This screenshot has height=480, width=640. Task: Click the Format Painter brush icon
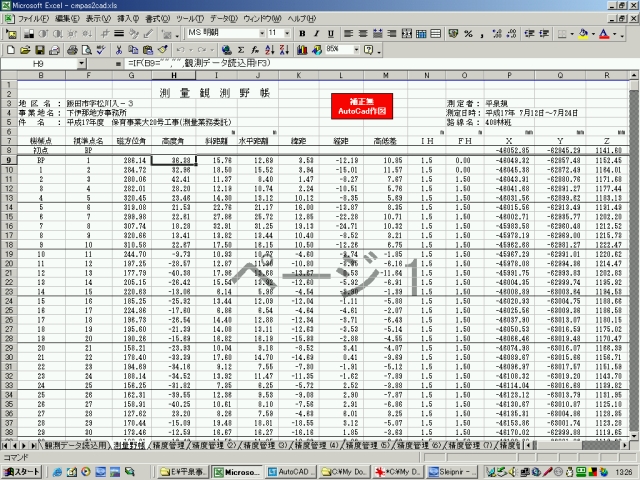162,48
